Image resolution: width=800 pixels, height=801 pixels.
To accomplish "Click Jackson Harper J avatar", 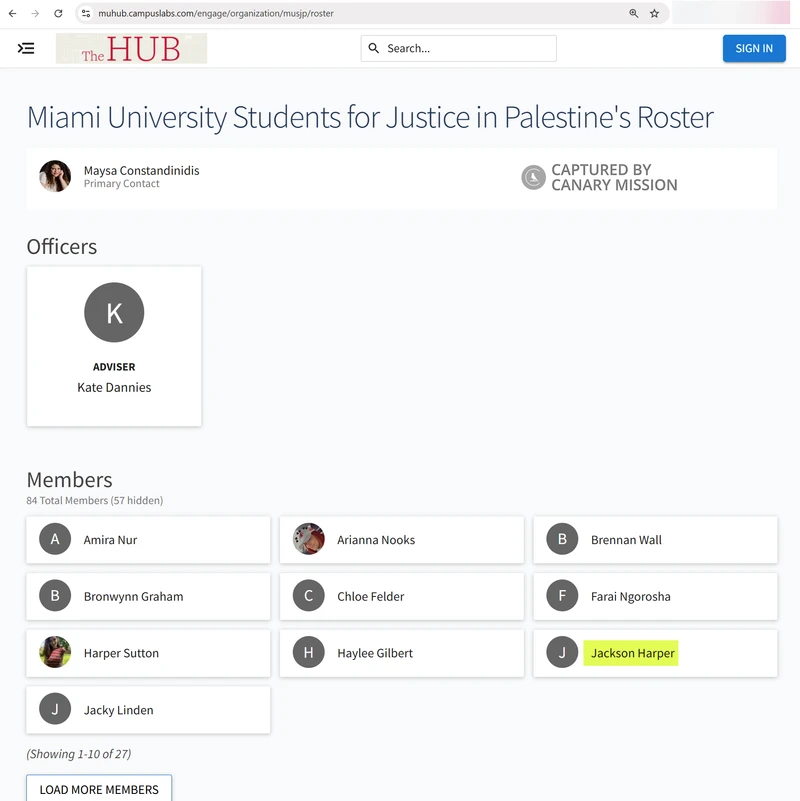I will pyautogui.click(x=562, y=652).
